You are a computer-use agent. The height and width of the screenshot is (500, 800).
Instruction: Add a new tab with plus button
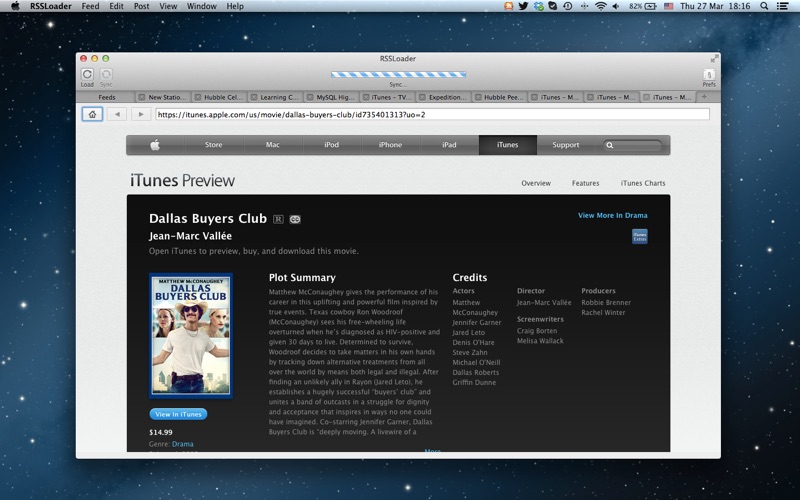pos(704,97)
